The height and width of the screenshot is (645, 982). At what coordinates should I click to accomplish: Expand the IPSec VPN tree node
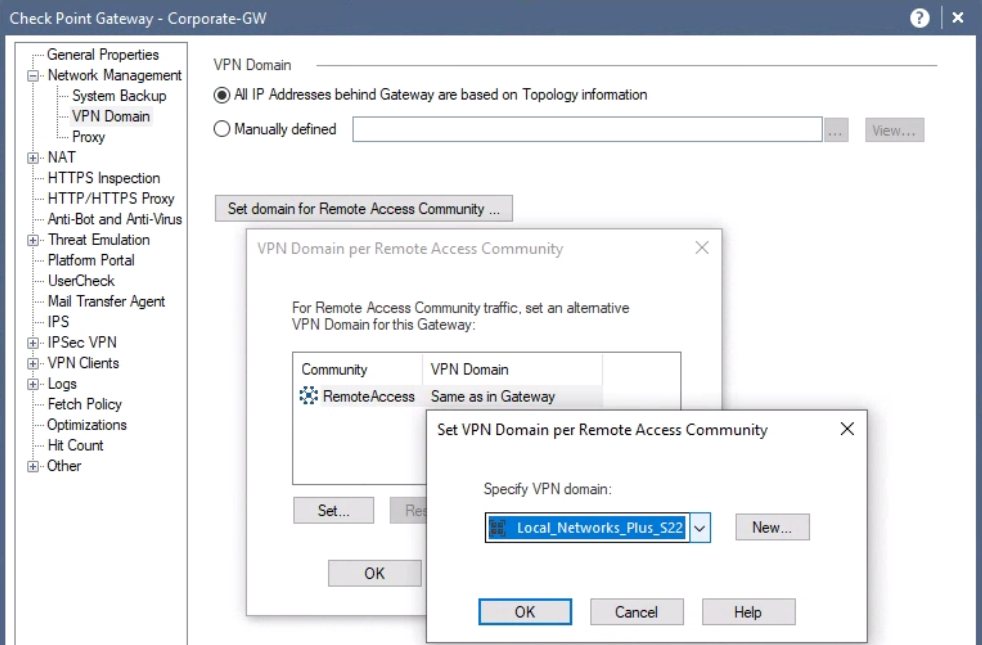(x=33, y=343)
